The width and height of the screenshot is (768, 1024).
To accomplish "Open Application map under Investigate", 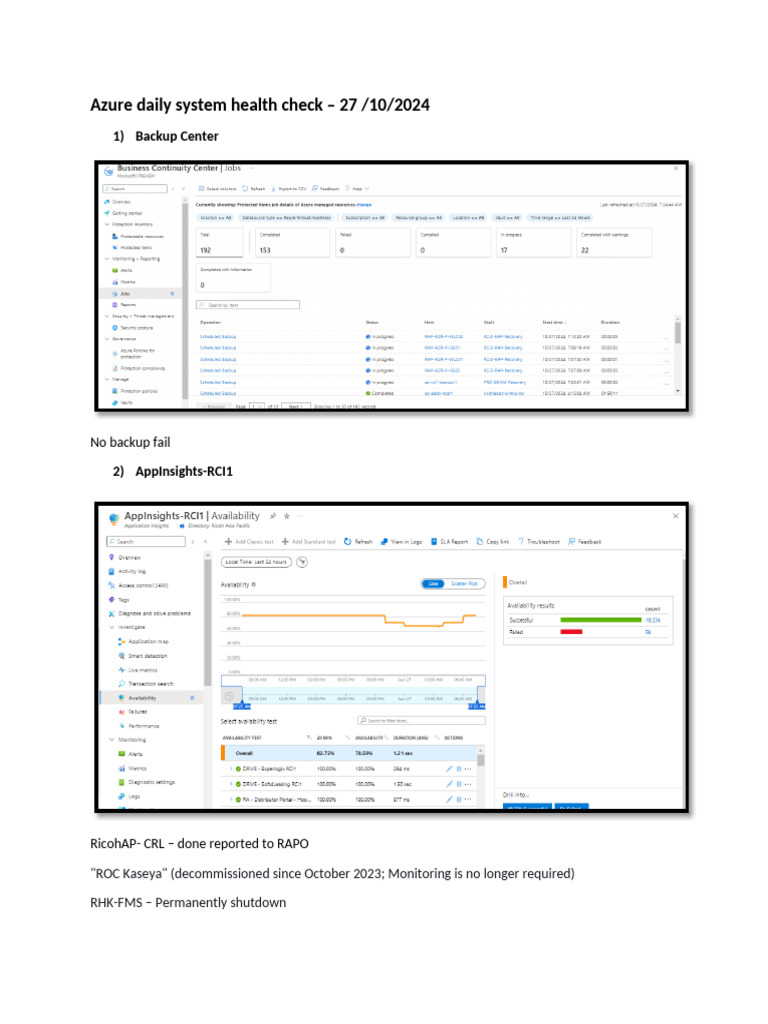I will point(148,642).
